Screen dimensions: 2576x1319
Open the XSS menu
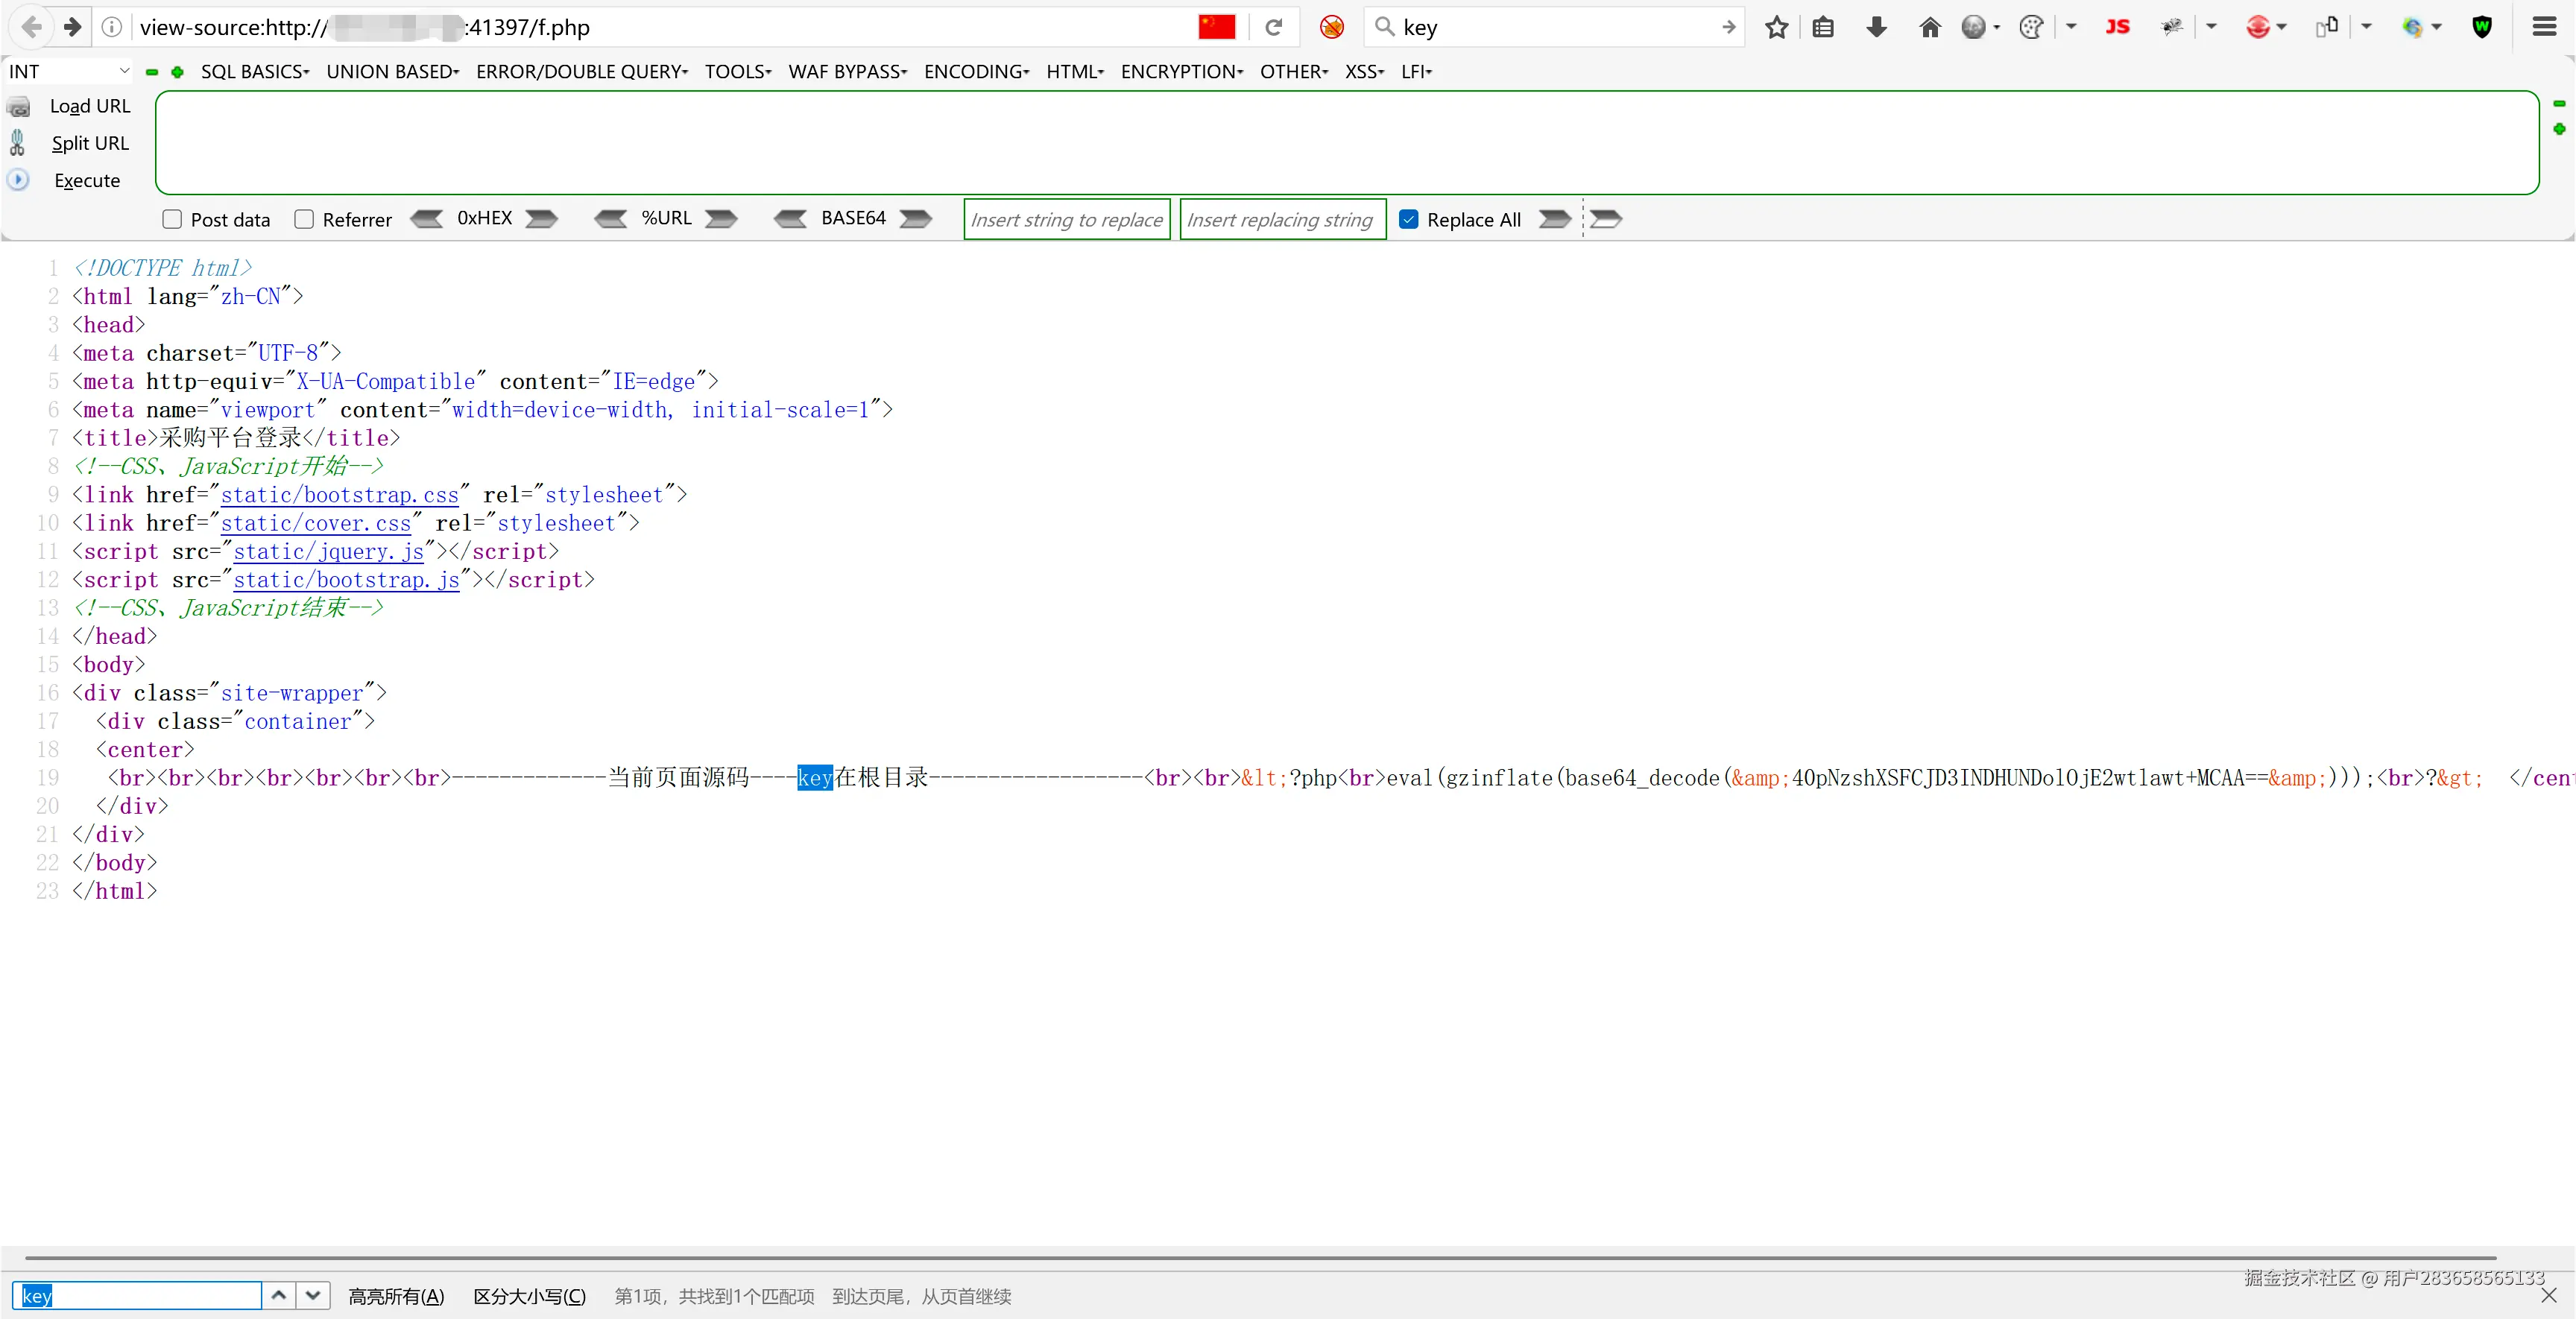[x=1363, y=71]
